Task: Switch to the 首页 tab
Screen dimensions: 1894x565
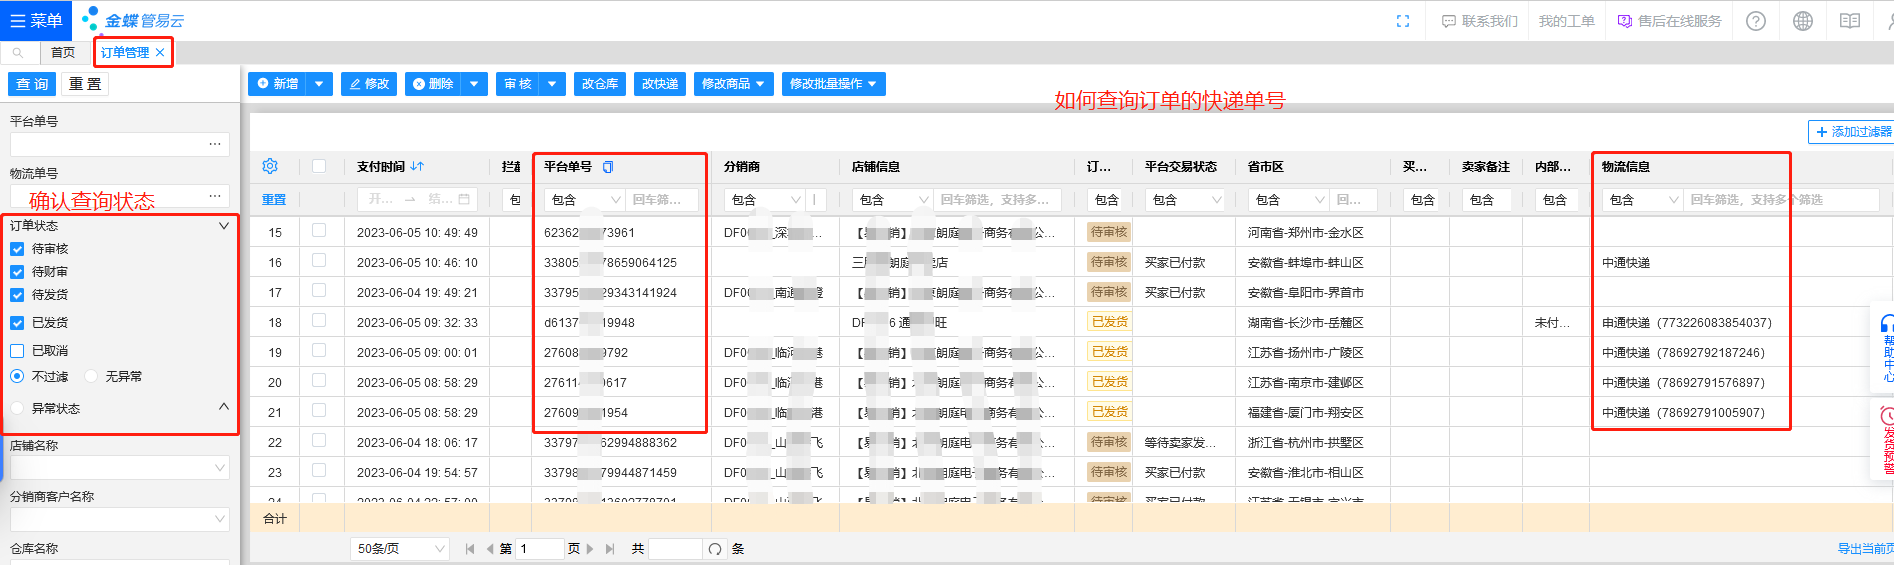Action: pos(63,52)
